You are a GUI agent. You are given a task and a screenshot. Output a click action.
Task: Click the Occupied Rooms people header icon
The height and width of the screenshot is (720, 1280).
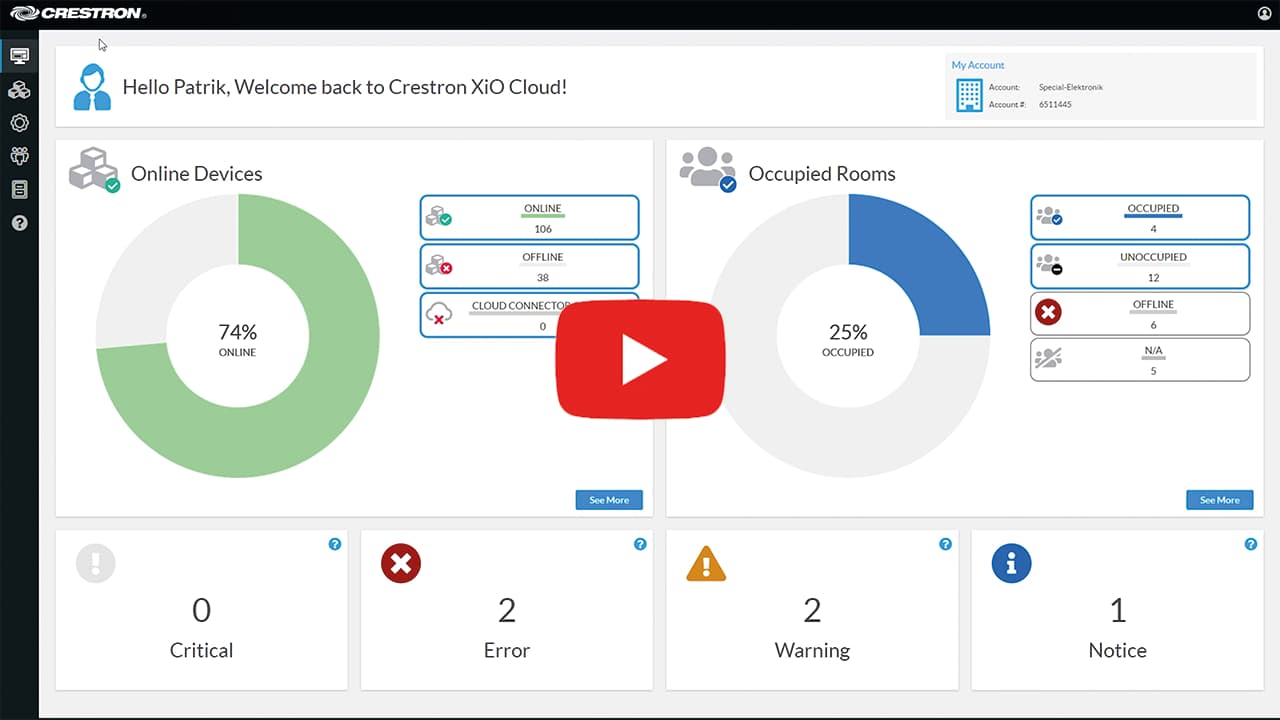click(x=708, y=169)
